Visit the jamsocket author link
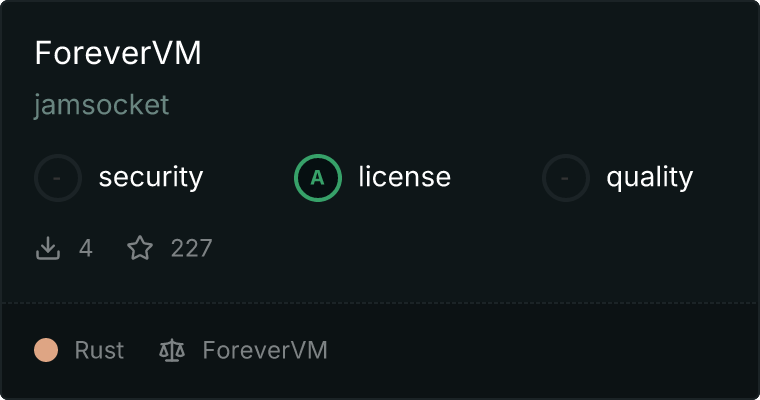This screenshot has width=760, height=400. tap(101, 105)
